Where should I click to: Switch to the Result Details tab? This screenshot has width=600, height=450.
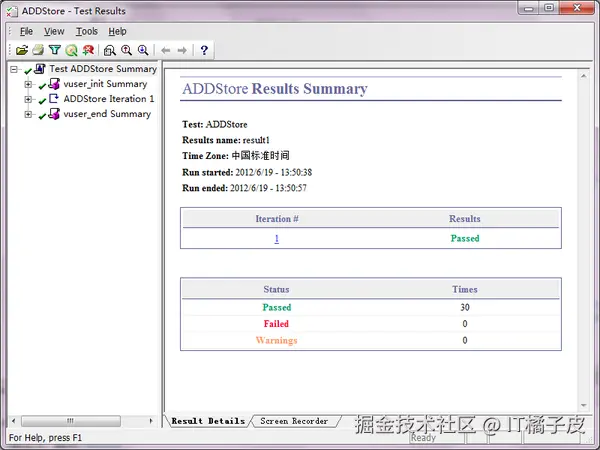(208, 421)
